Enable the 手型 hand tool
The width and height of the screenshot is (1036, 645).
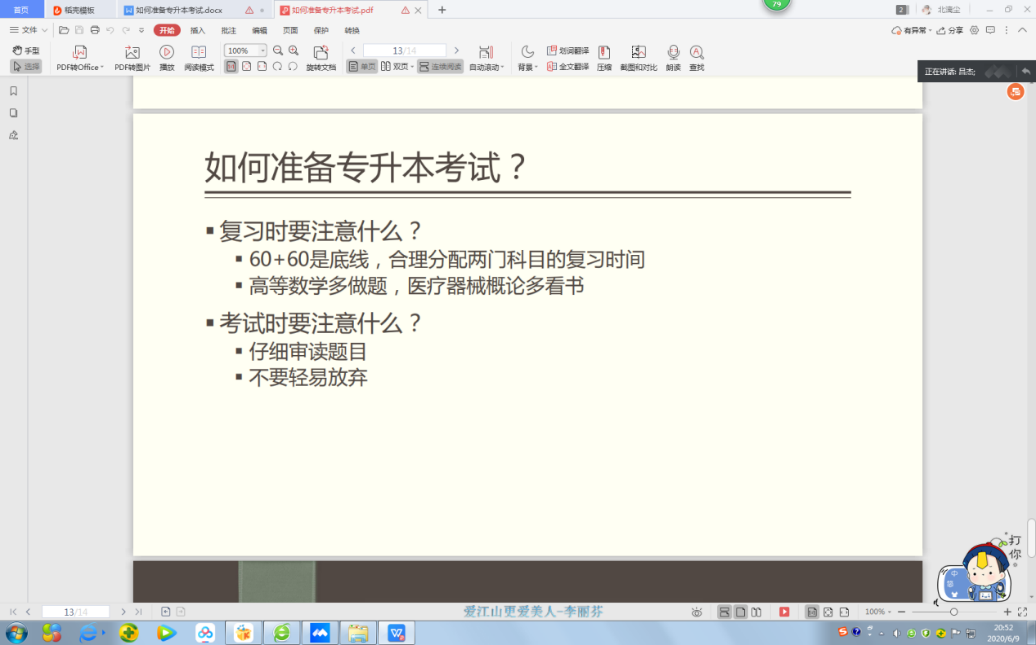27,50
